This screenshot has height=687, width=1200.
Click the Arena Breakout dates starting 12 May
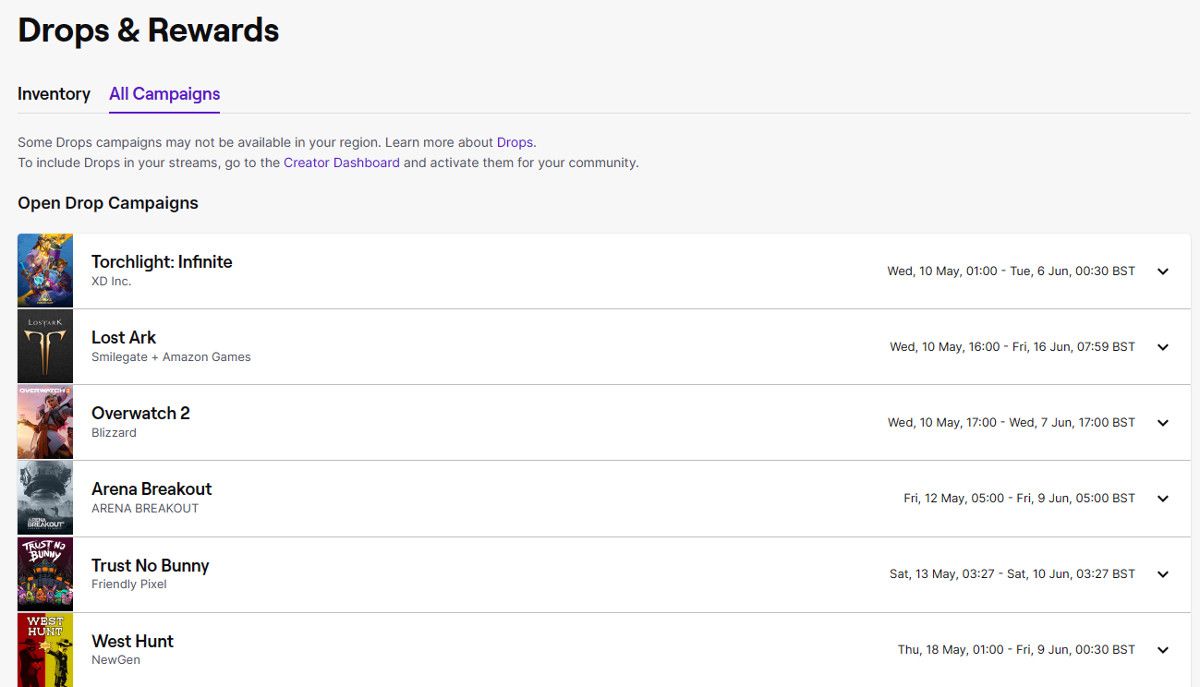[x=1020, y=498]
